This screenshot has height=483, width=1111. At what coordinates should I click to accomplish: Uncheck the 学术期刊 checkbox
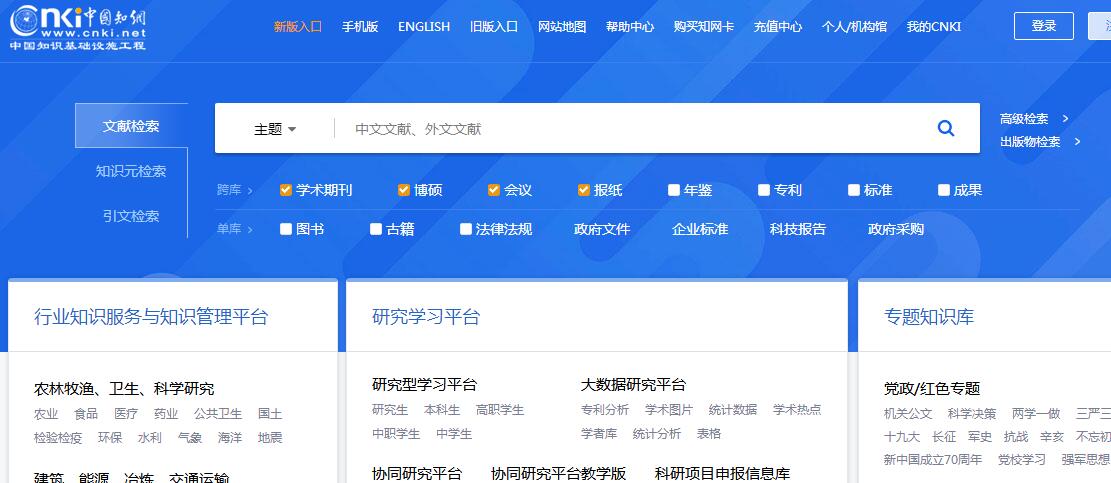coord(286,190)
